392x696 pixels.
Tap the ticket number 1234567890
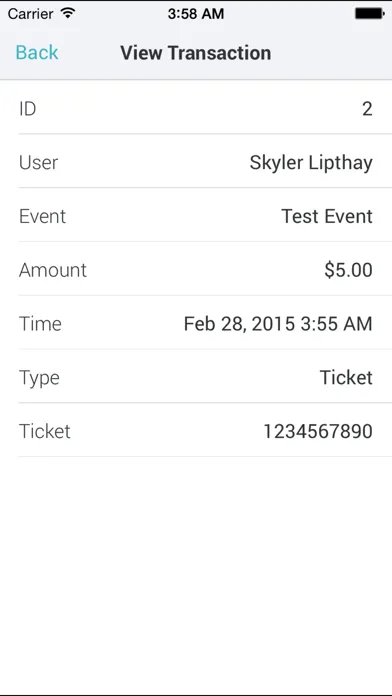point(318,431)
